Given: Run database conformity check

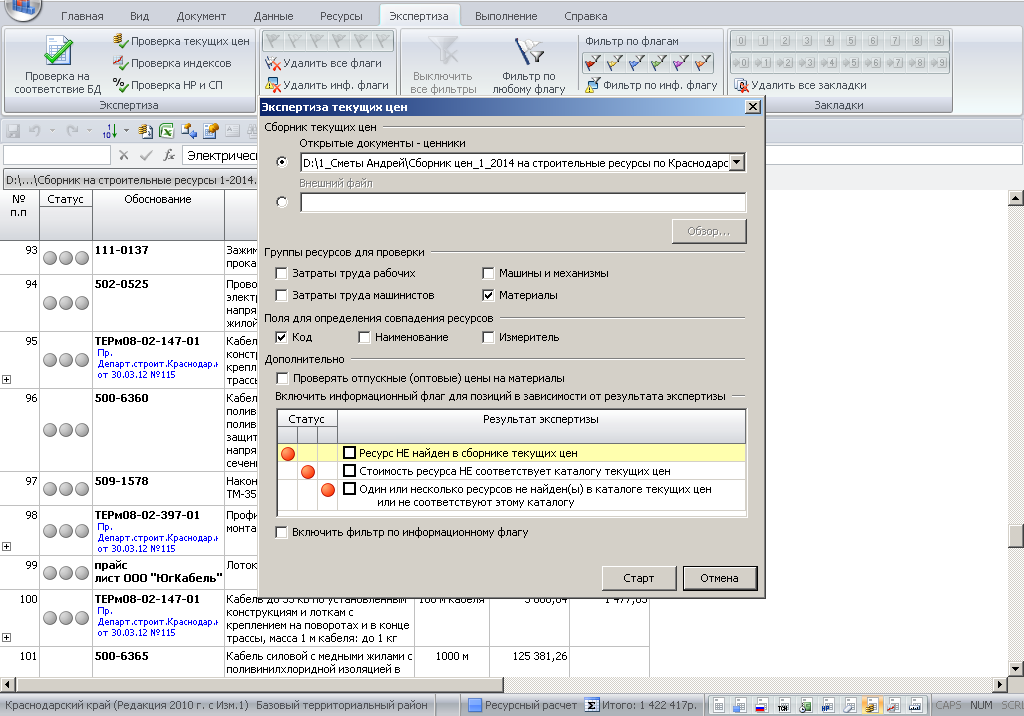Looking at the screenshot, I should click(57, 65).
